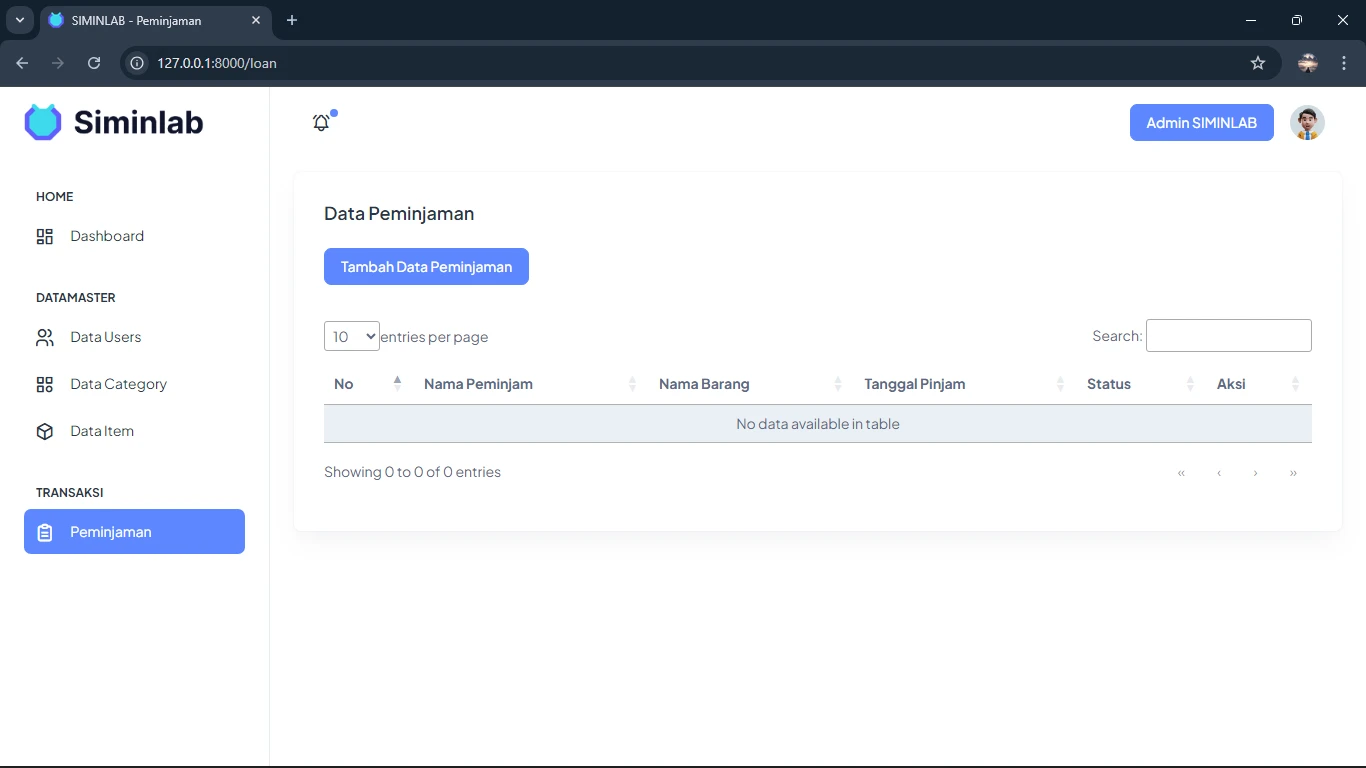
Task: Go to Data Item page
Action: coord(102,431)
